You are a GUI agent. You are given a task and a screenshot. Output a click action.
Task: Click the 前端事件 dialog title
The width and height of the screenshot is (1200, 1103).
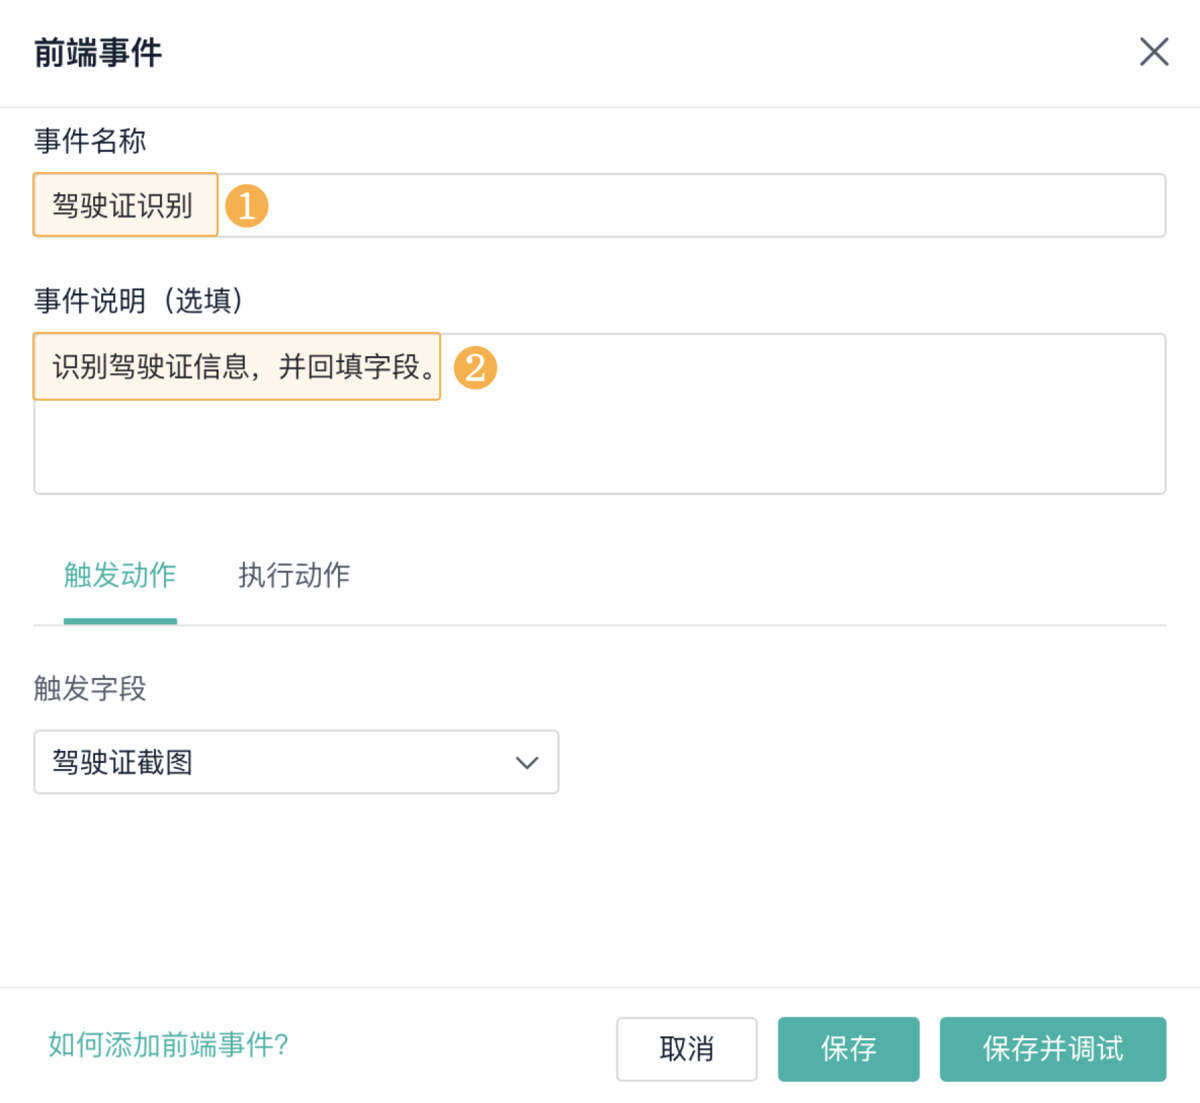(98, 53)
